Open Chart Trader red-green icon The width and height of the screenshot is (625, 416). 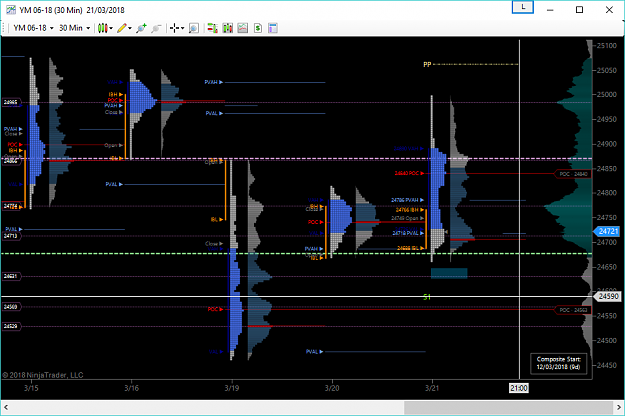click(212, 28)
